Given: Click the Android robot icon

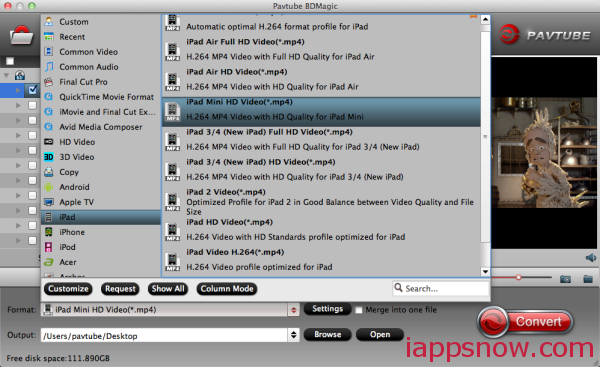Looking at the screenshot, I should [49, 187].
